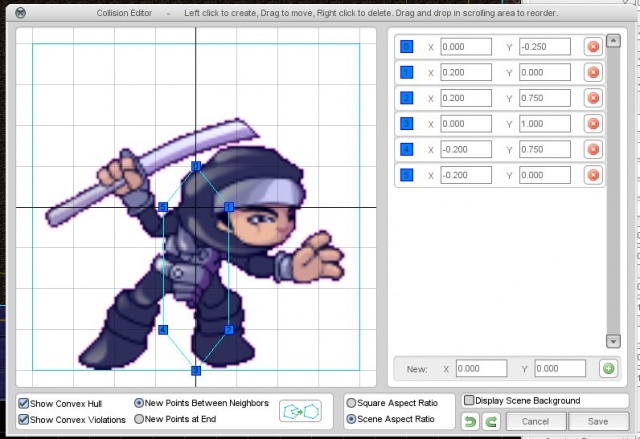Edit point 4 Y field 0.750
This screenshot has height=439, width=640.
coord(545,149)
